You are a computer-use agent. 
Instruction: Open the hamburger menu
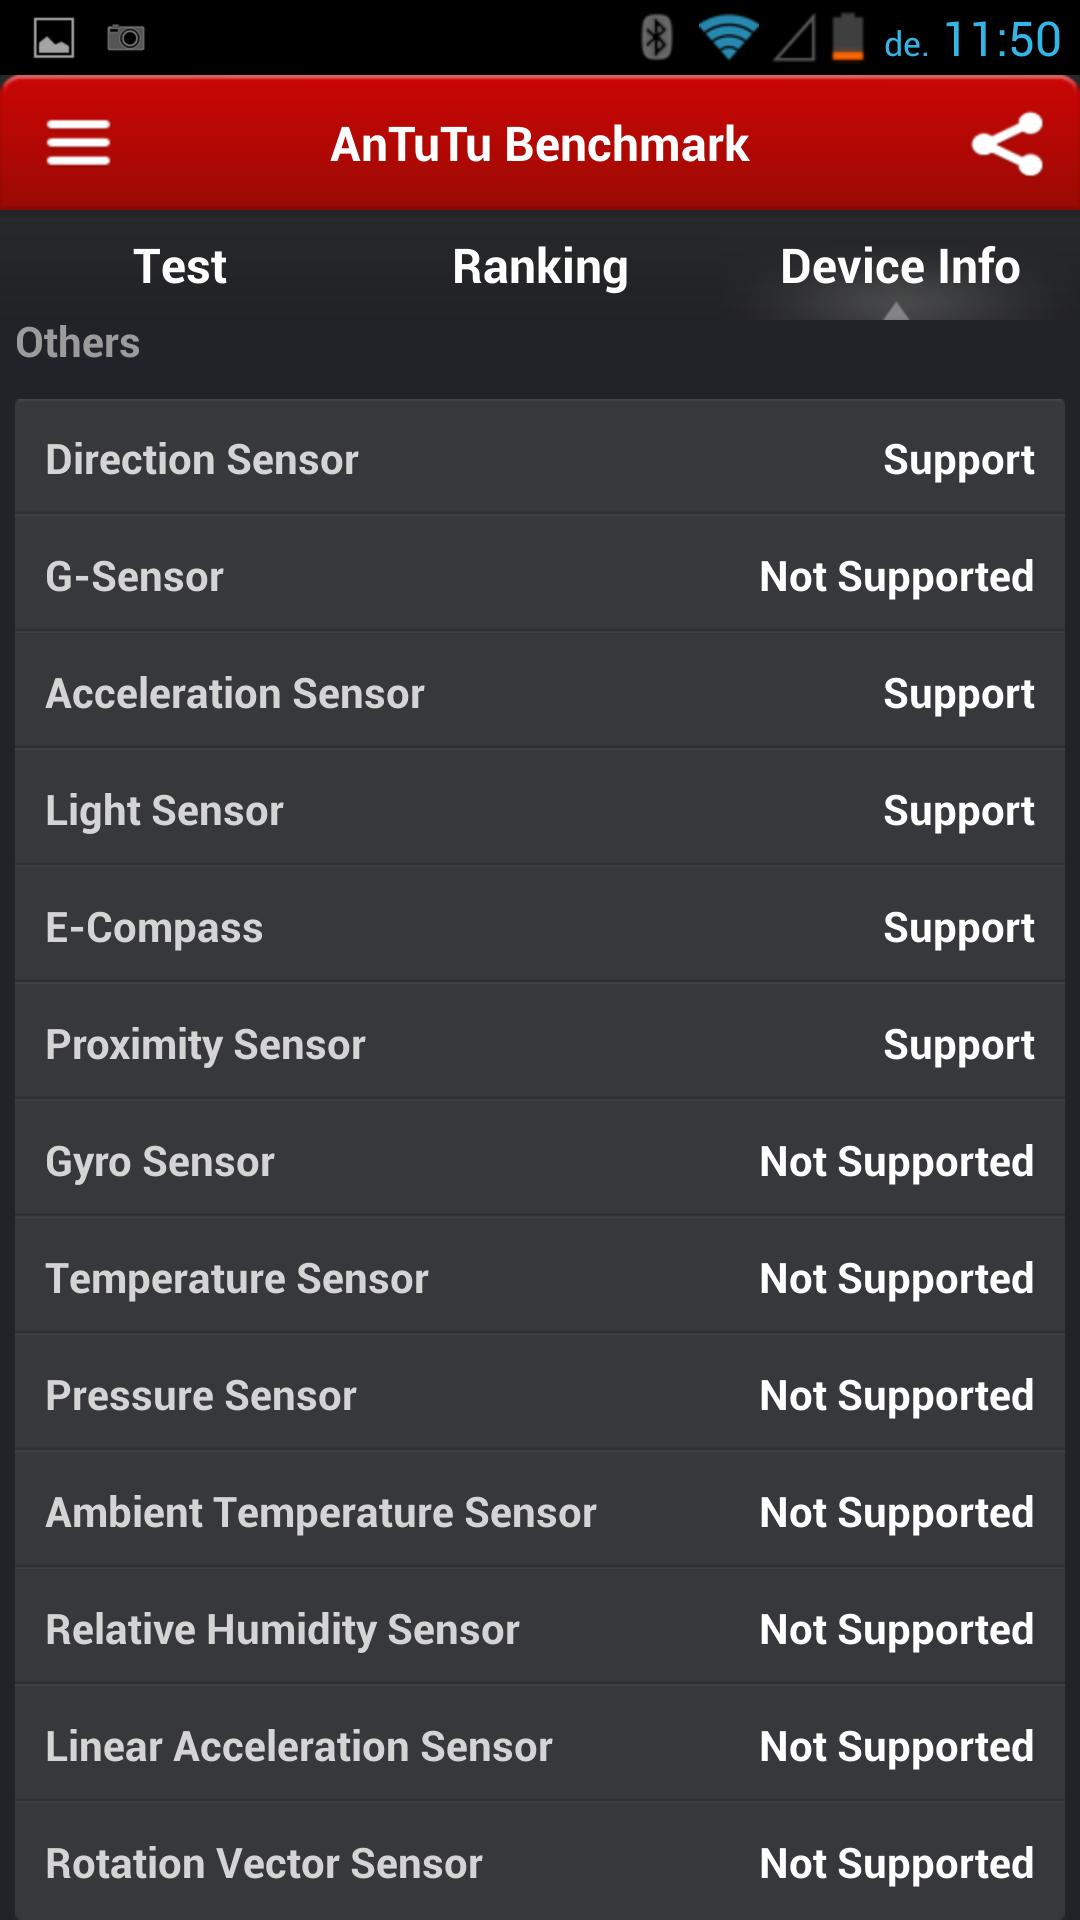[x=78, y=143]
